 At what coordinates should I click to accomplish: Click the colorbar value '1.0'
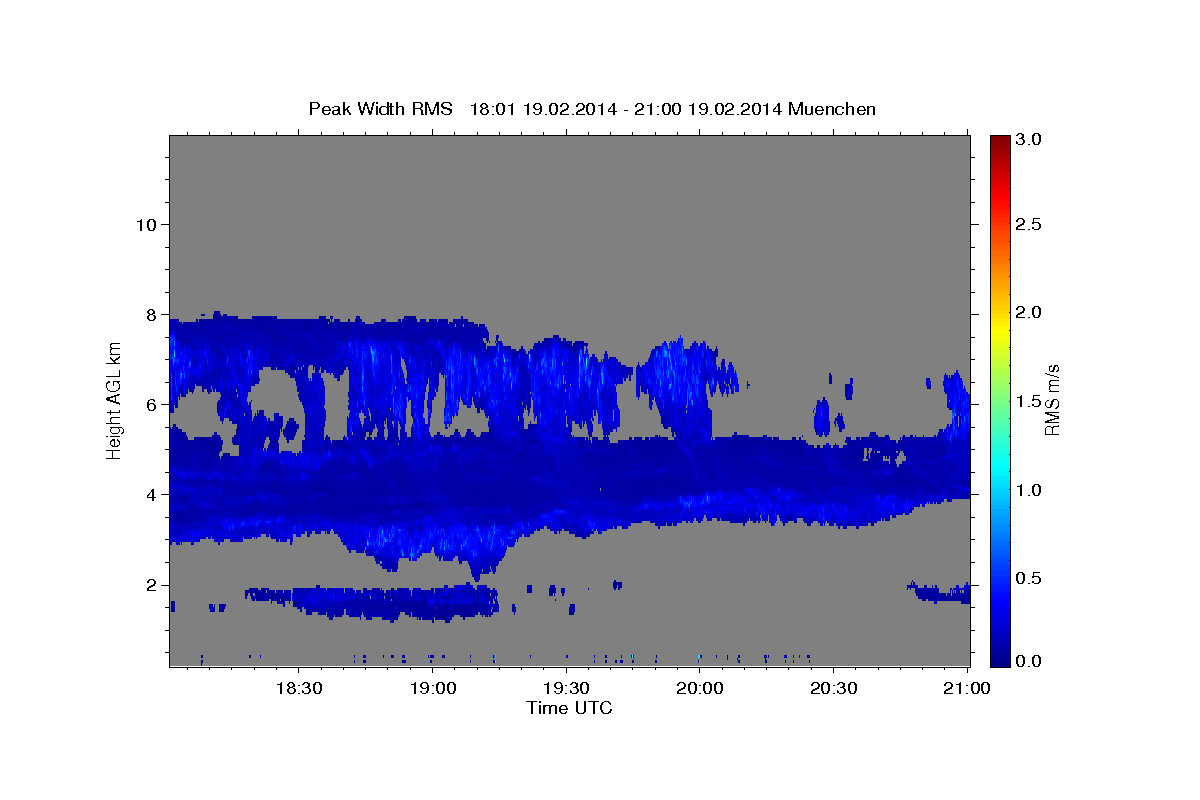click(1029, 490)
